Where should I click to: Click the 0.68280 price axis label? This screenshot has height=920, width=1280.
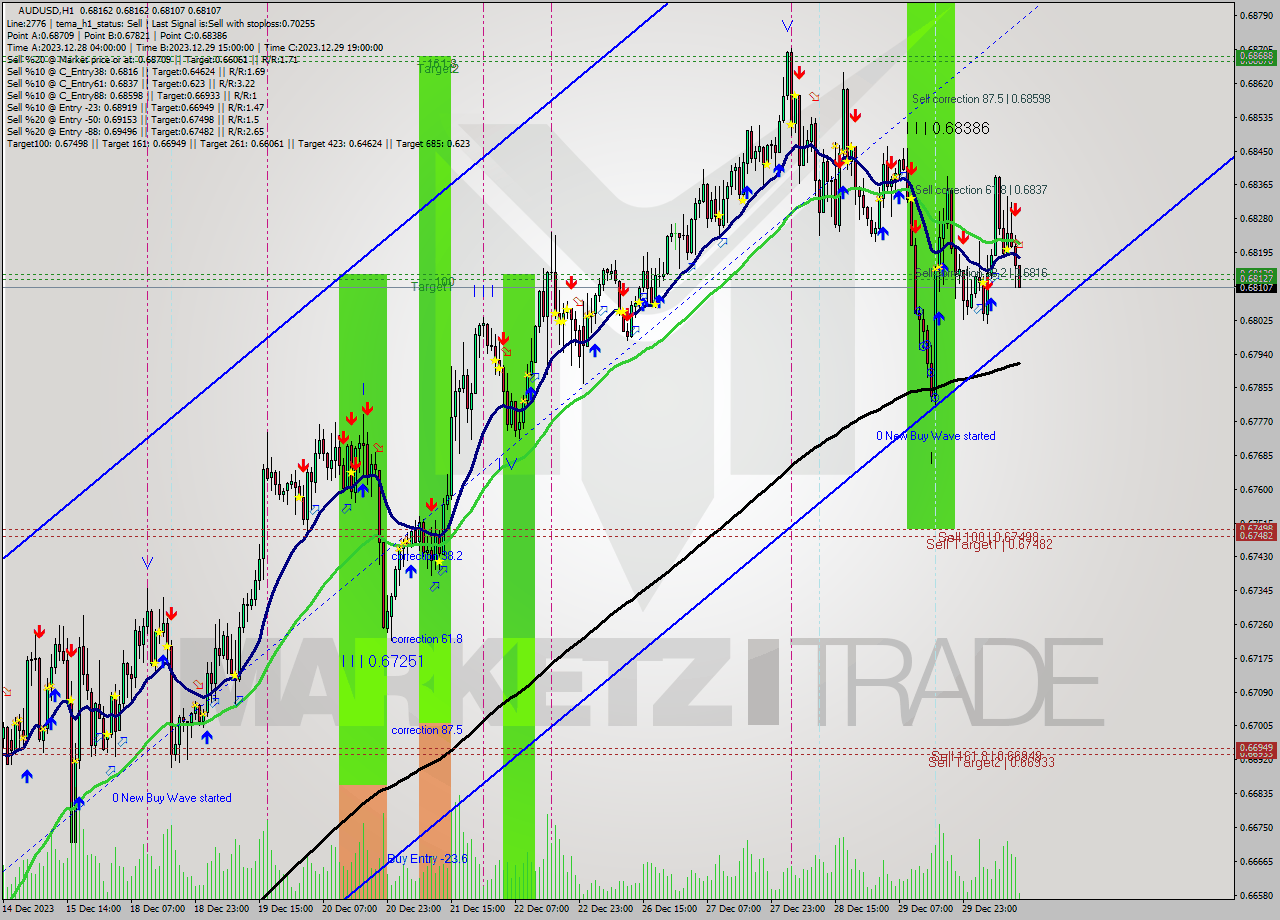(1256, 219)
